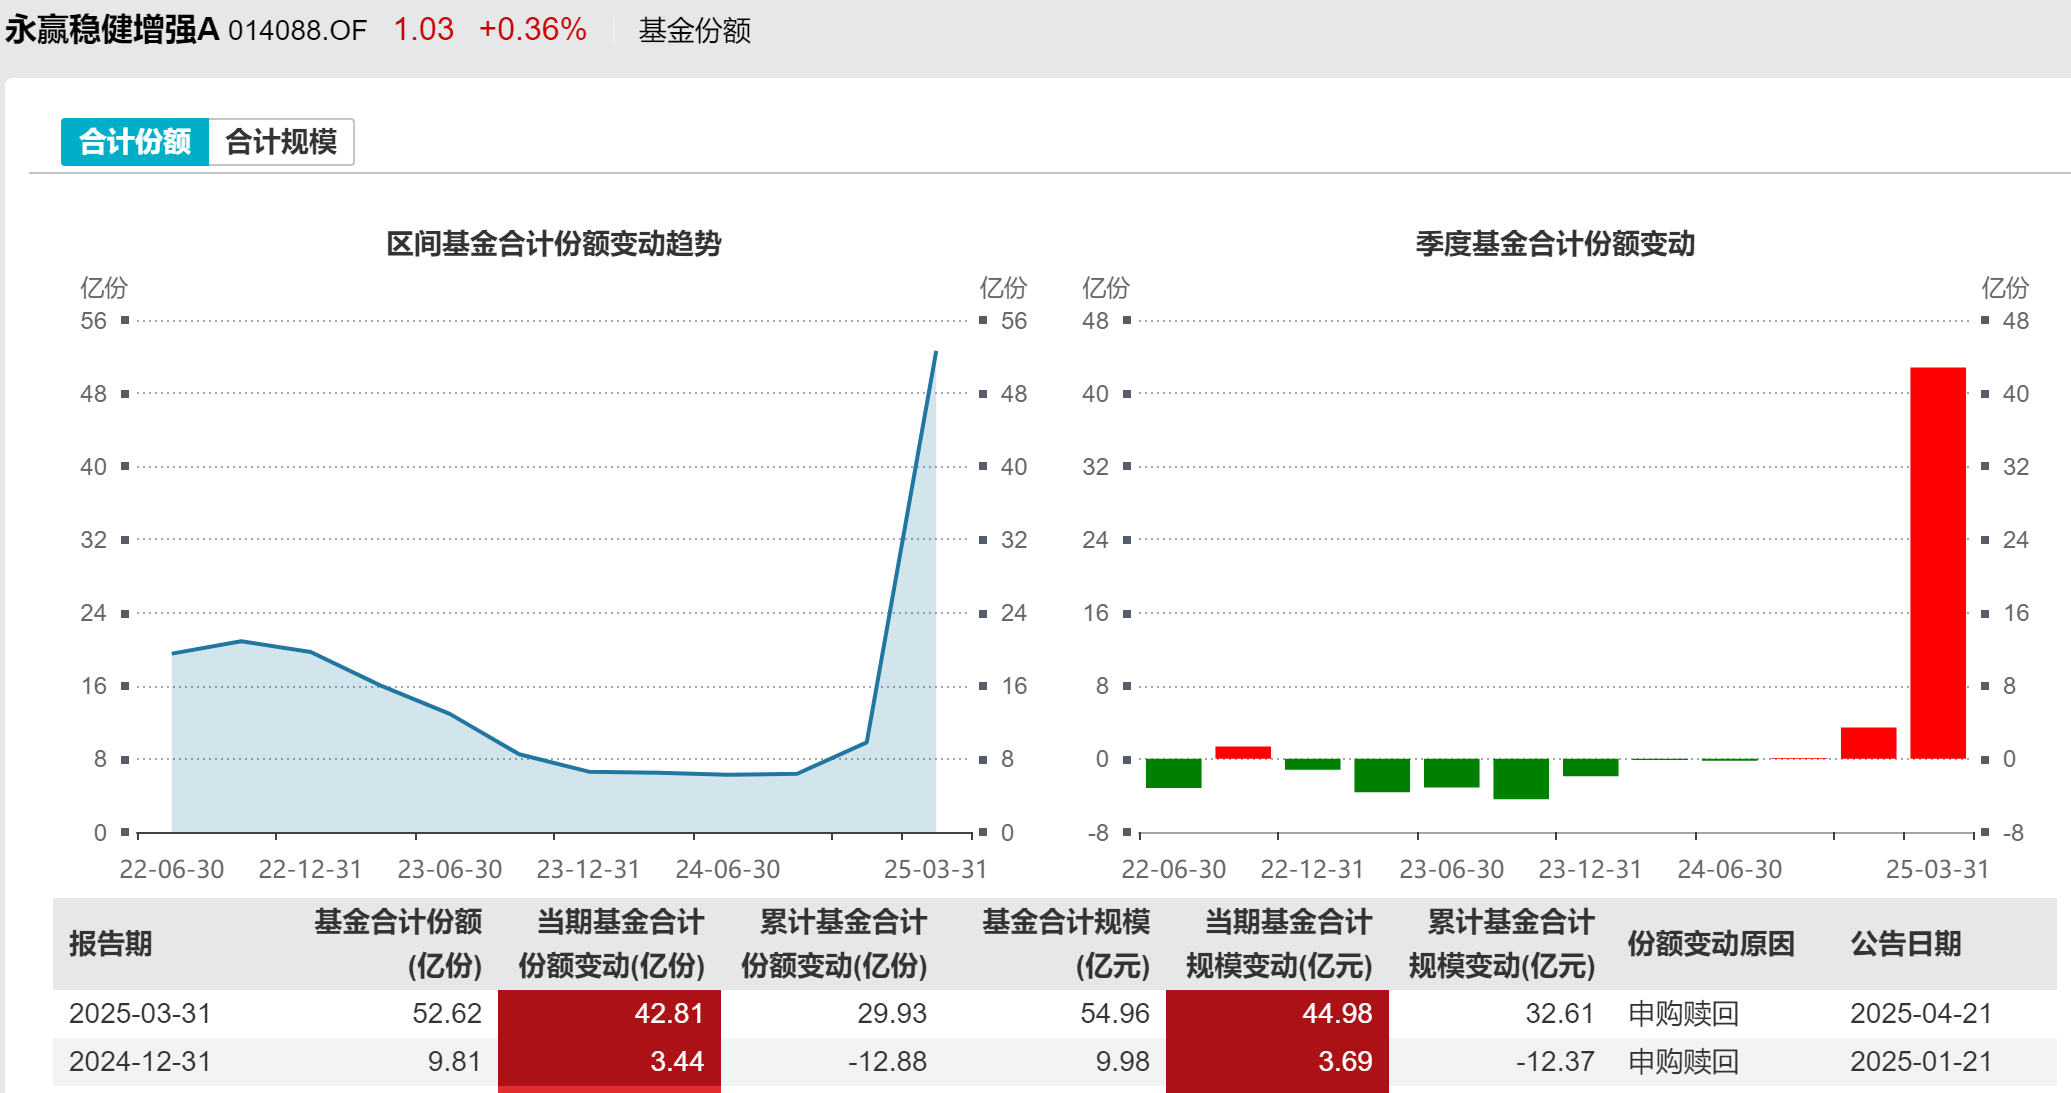Click the red cell showing 42.81

[609, 1013]
